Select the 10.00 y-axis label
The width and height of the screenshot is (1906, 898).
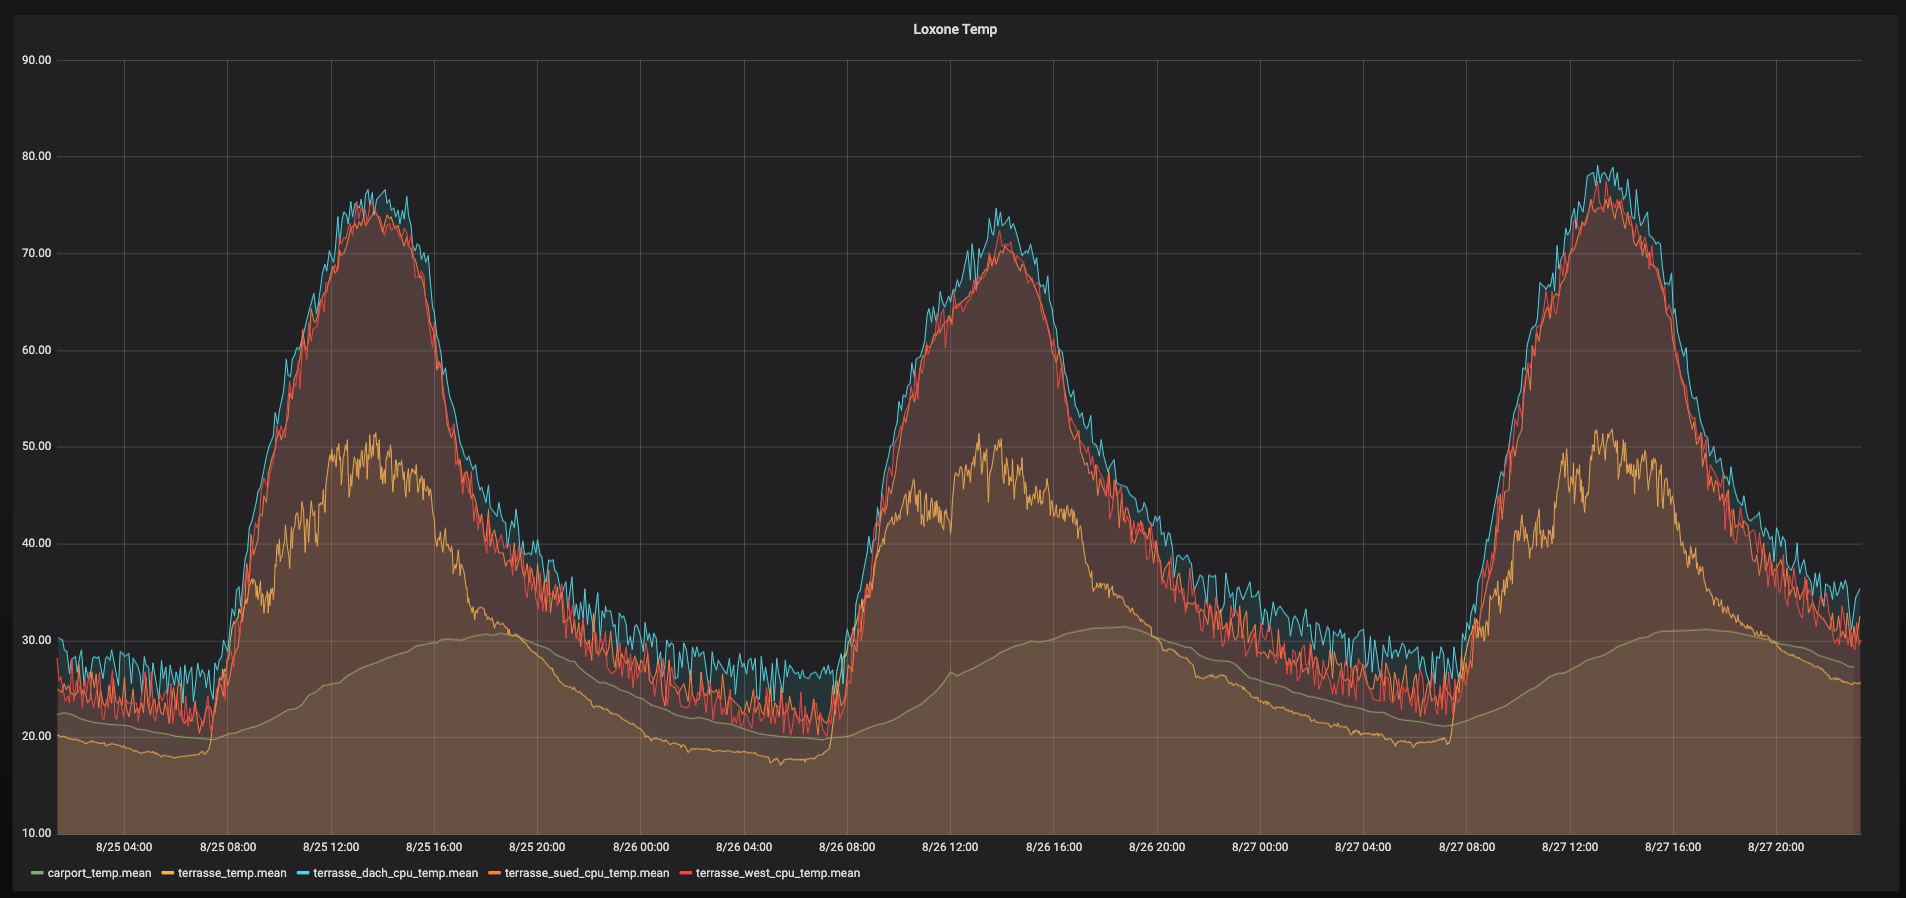point(37,833)
